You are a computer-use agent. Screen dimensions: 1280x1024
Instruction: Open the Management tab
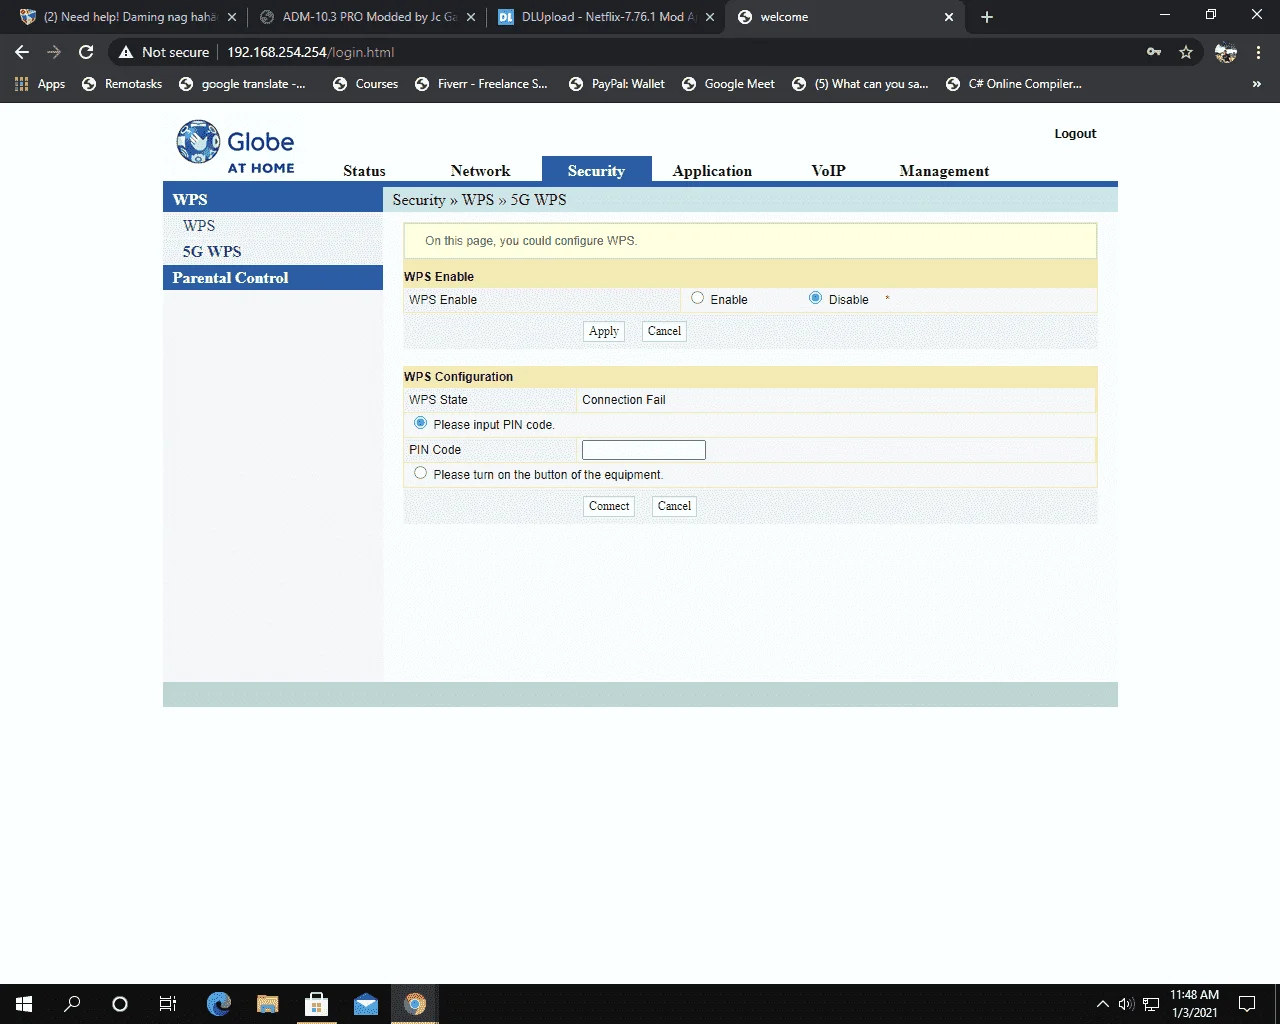point(944,171)
